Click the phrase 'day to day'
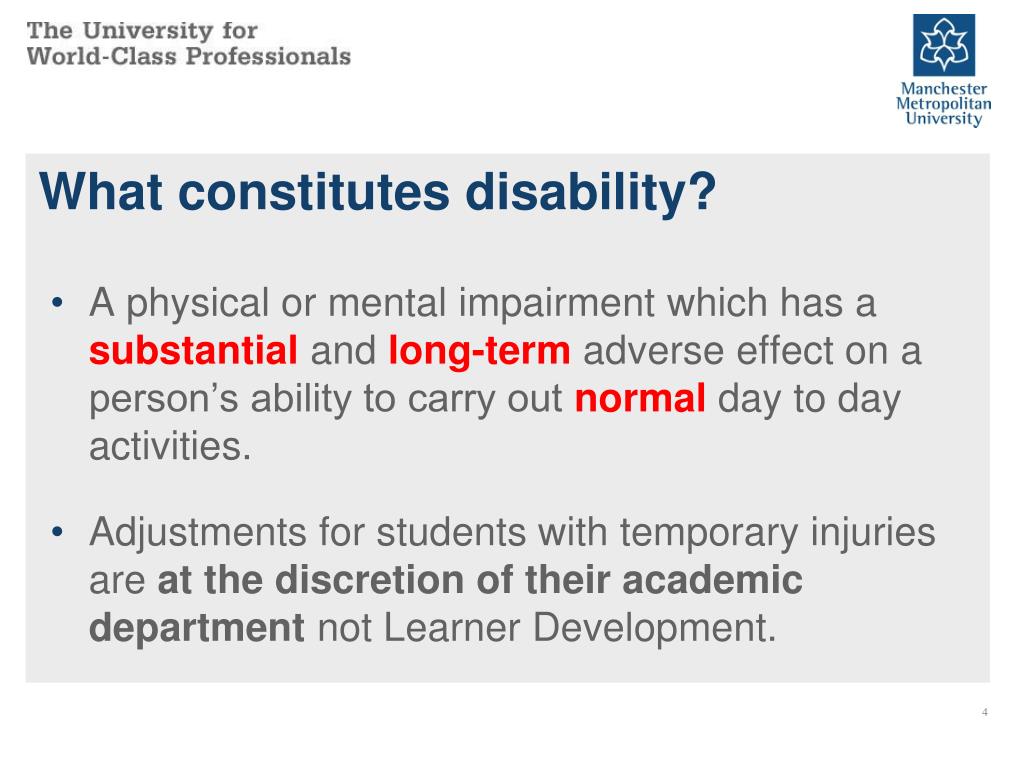1024x768 pixels. 809,400
